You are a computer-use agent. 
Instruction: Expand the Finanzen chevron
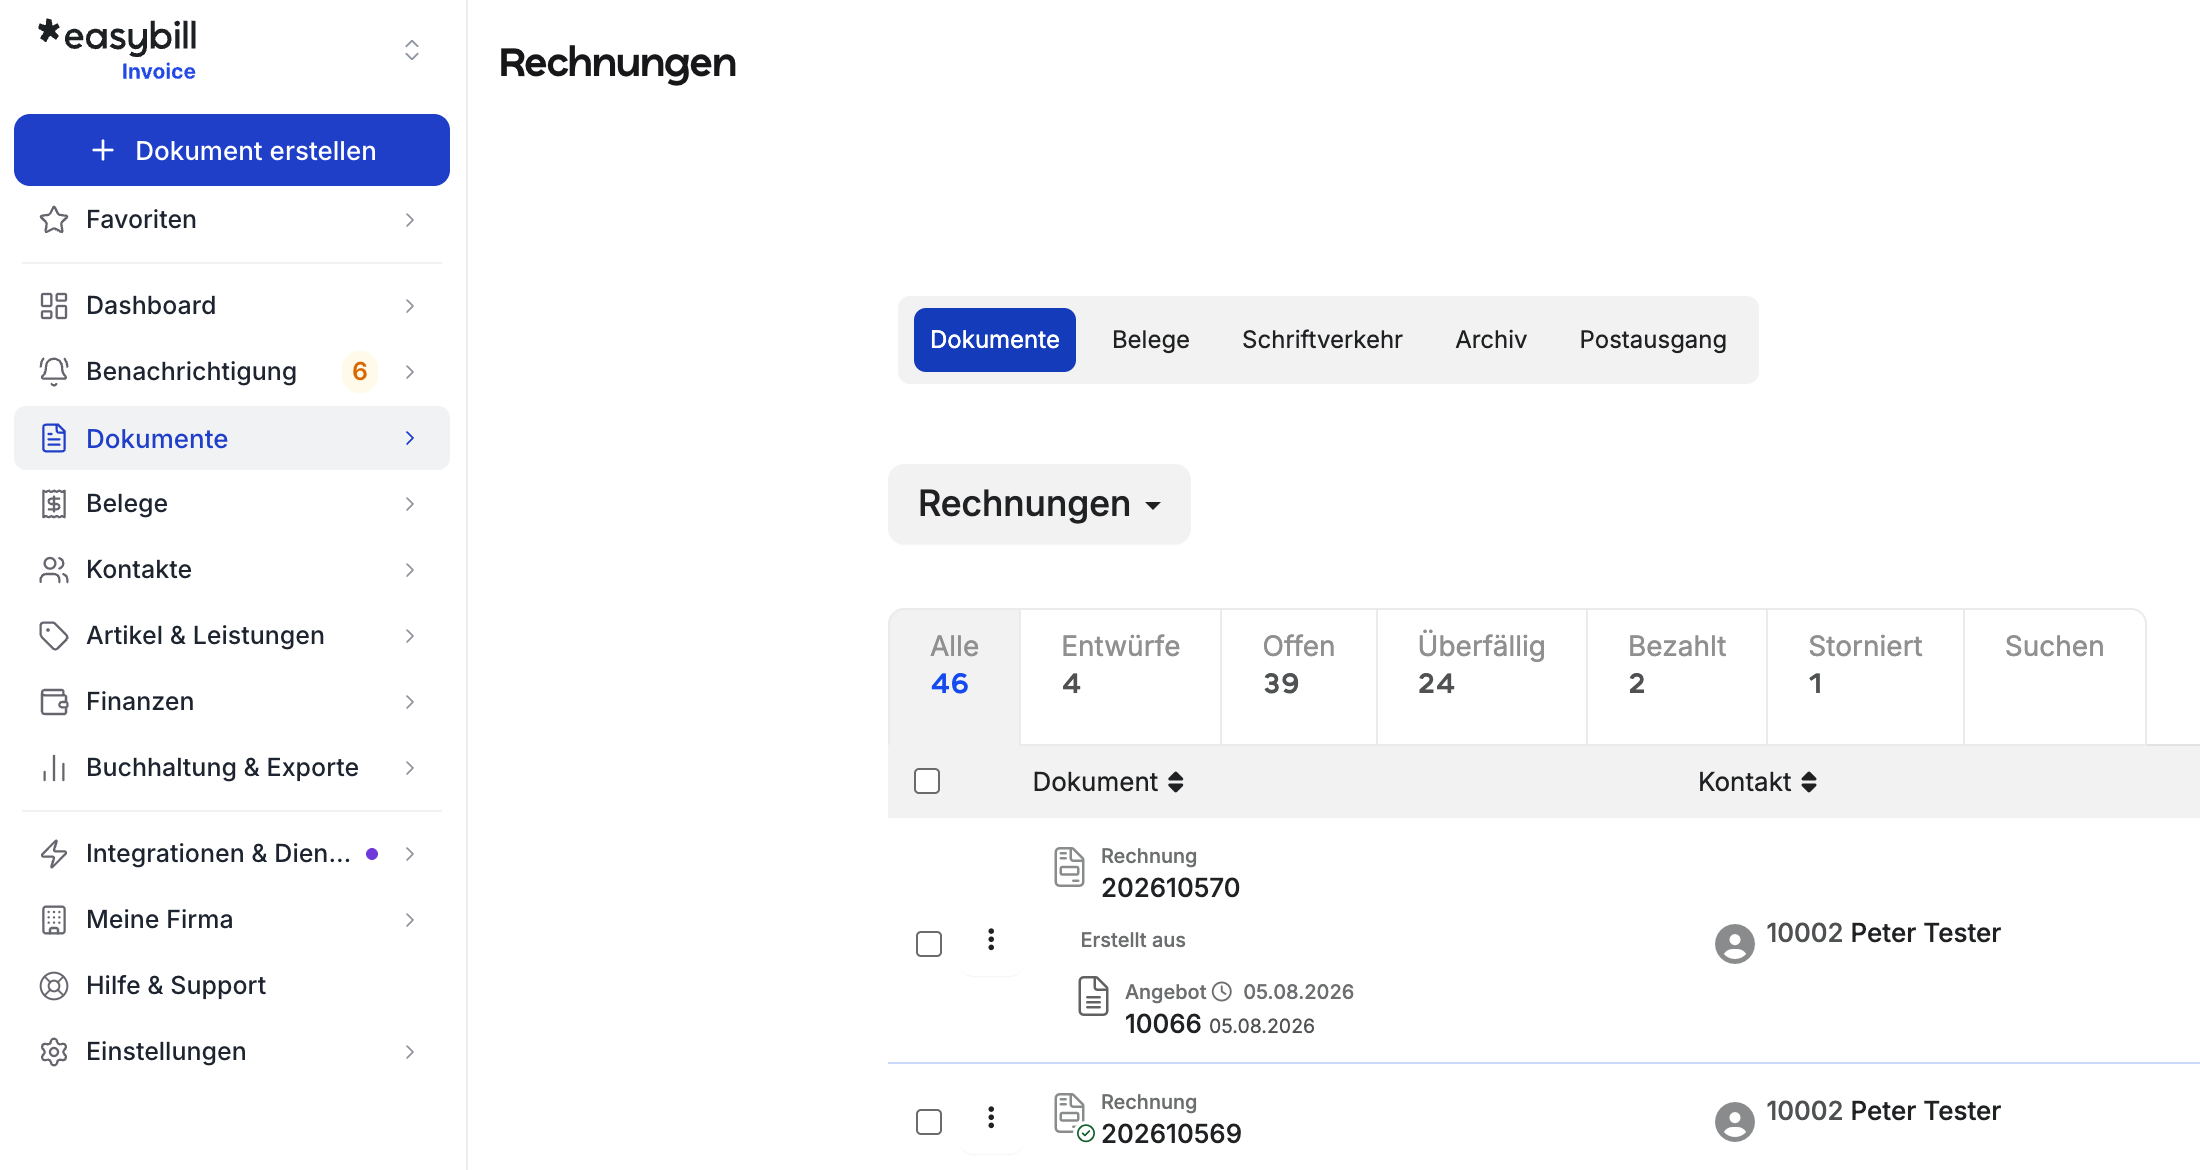pyautogui.click(x=410, y=702)
